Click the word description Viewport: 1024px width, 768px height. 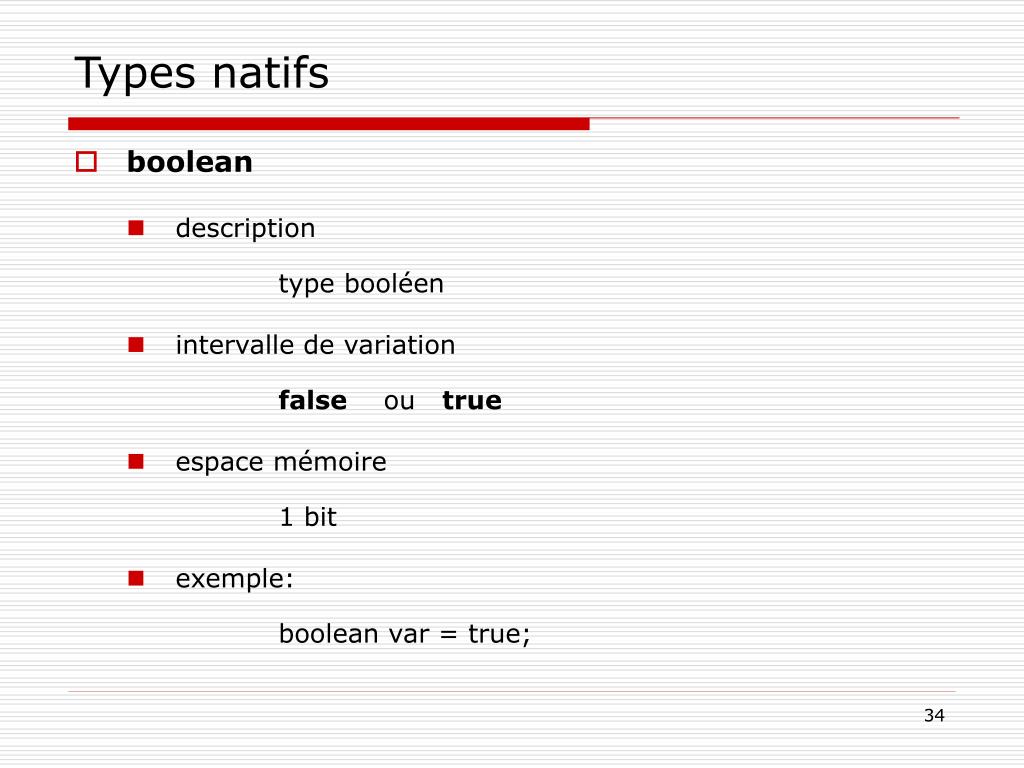coord(246,229)
